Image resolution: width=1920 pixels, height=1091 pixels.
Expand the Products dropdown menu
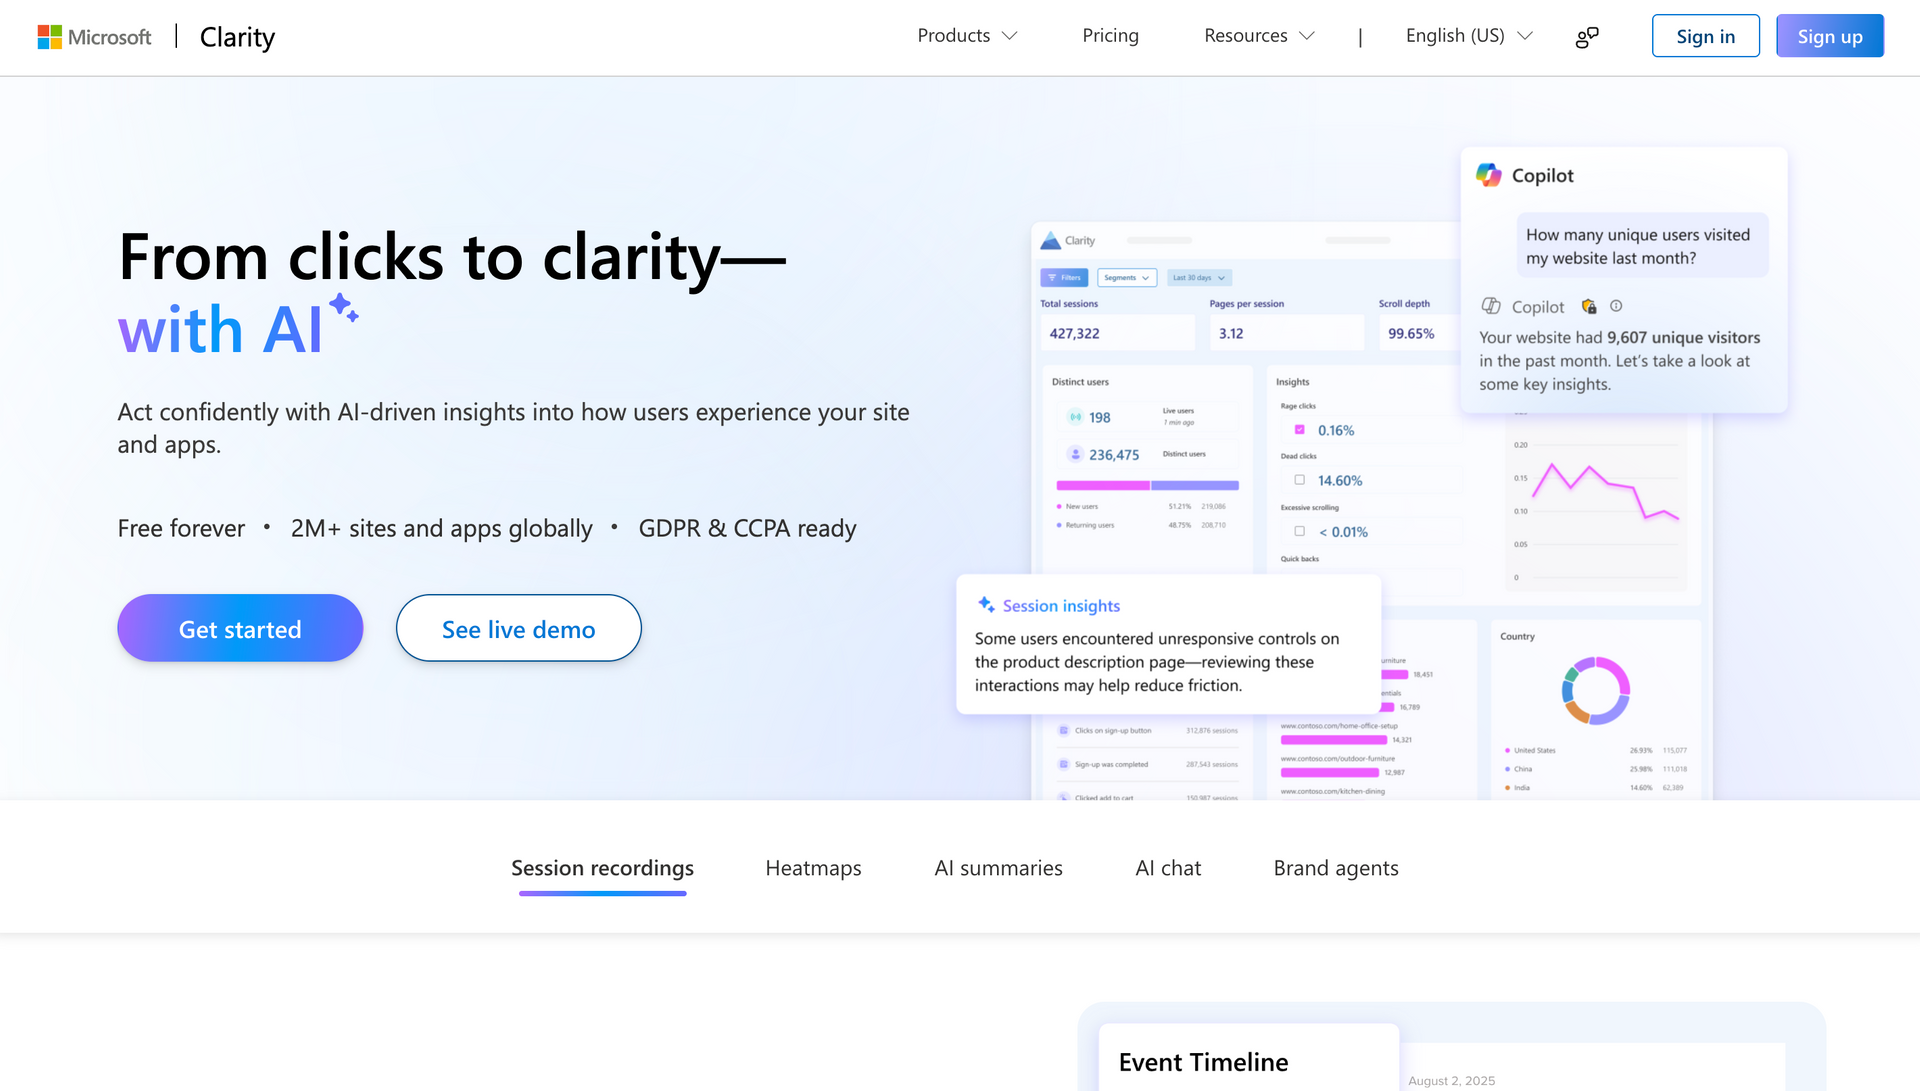[x=967, y=36]
